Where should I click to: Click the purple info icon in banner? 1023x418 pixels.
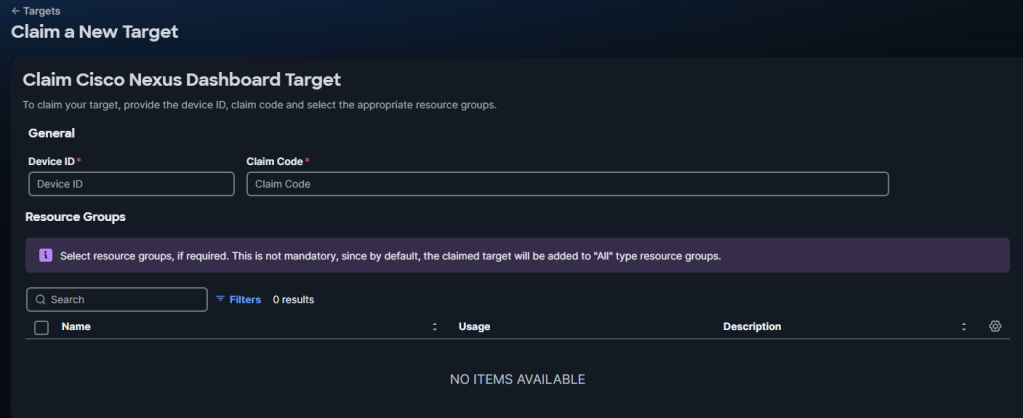click(x=46, y=255)
